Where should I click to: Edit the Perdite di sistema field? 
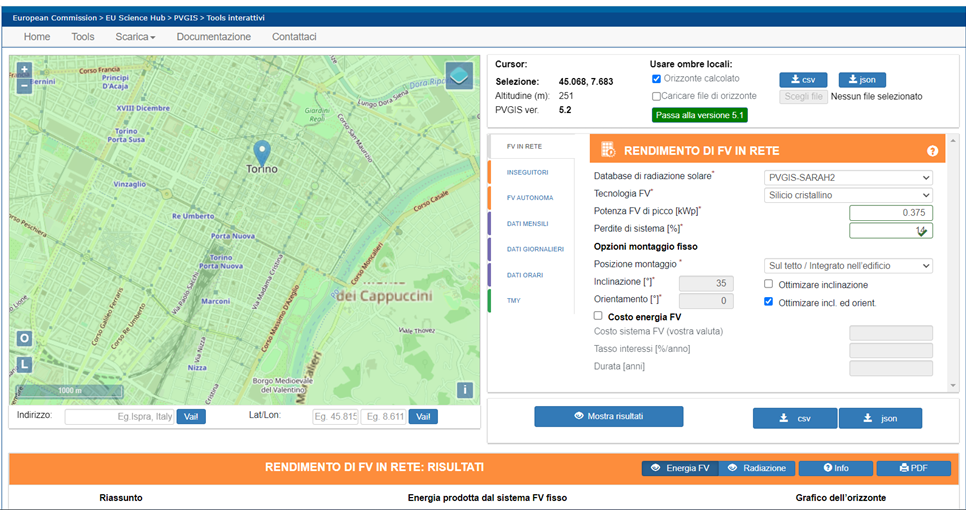coord(891,230)
